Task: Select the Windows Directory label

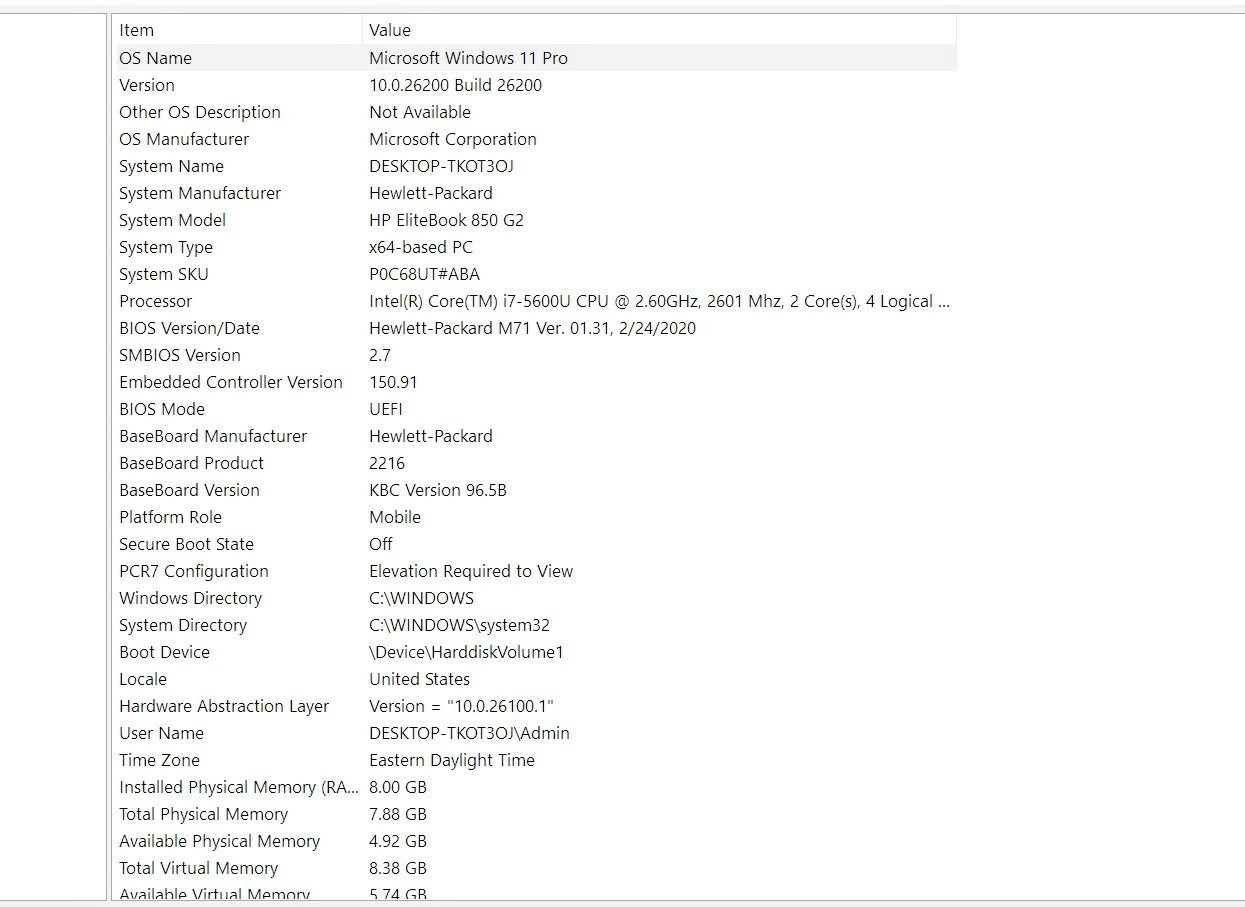Action: click(x=190, y=598)
